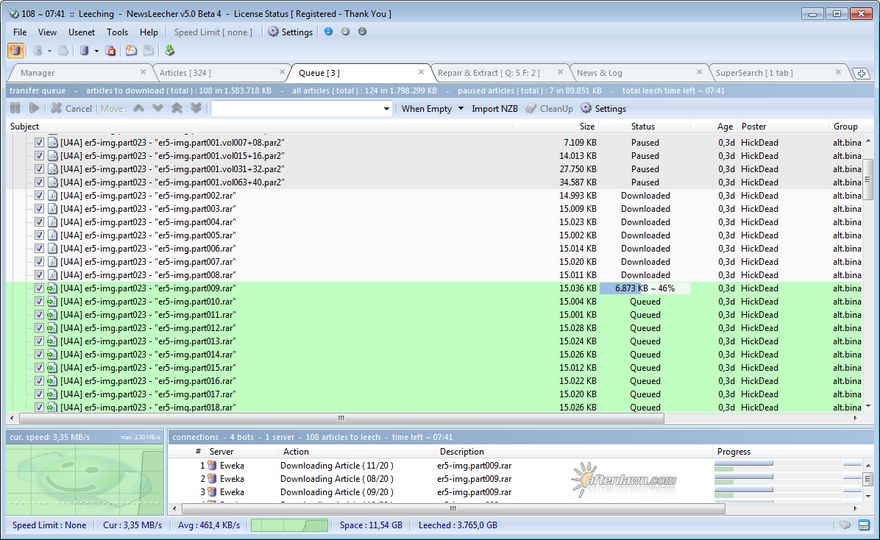Screen dimensions: 880x540
Task: Click the last dark gray round indicator
Action: pos(362,32)
